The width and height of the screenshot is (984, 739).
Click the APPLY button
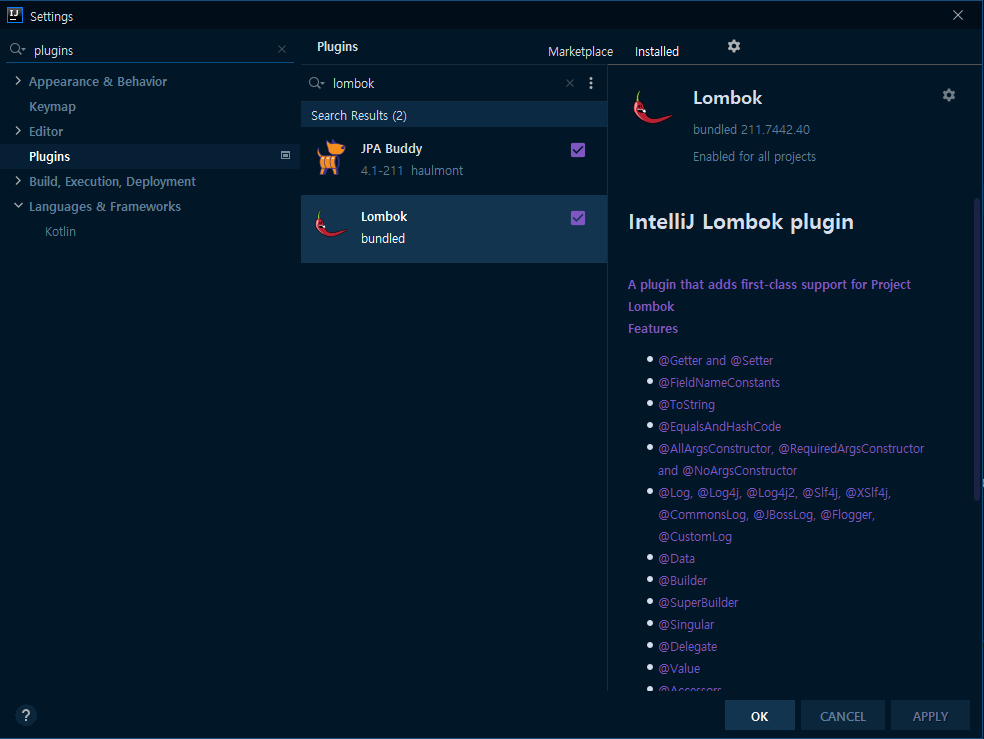tap(930, 716)
